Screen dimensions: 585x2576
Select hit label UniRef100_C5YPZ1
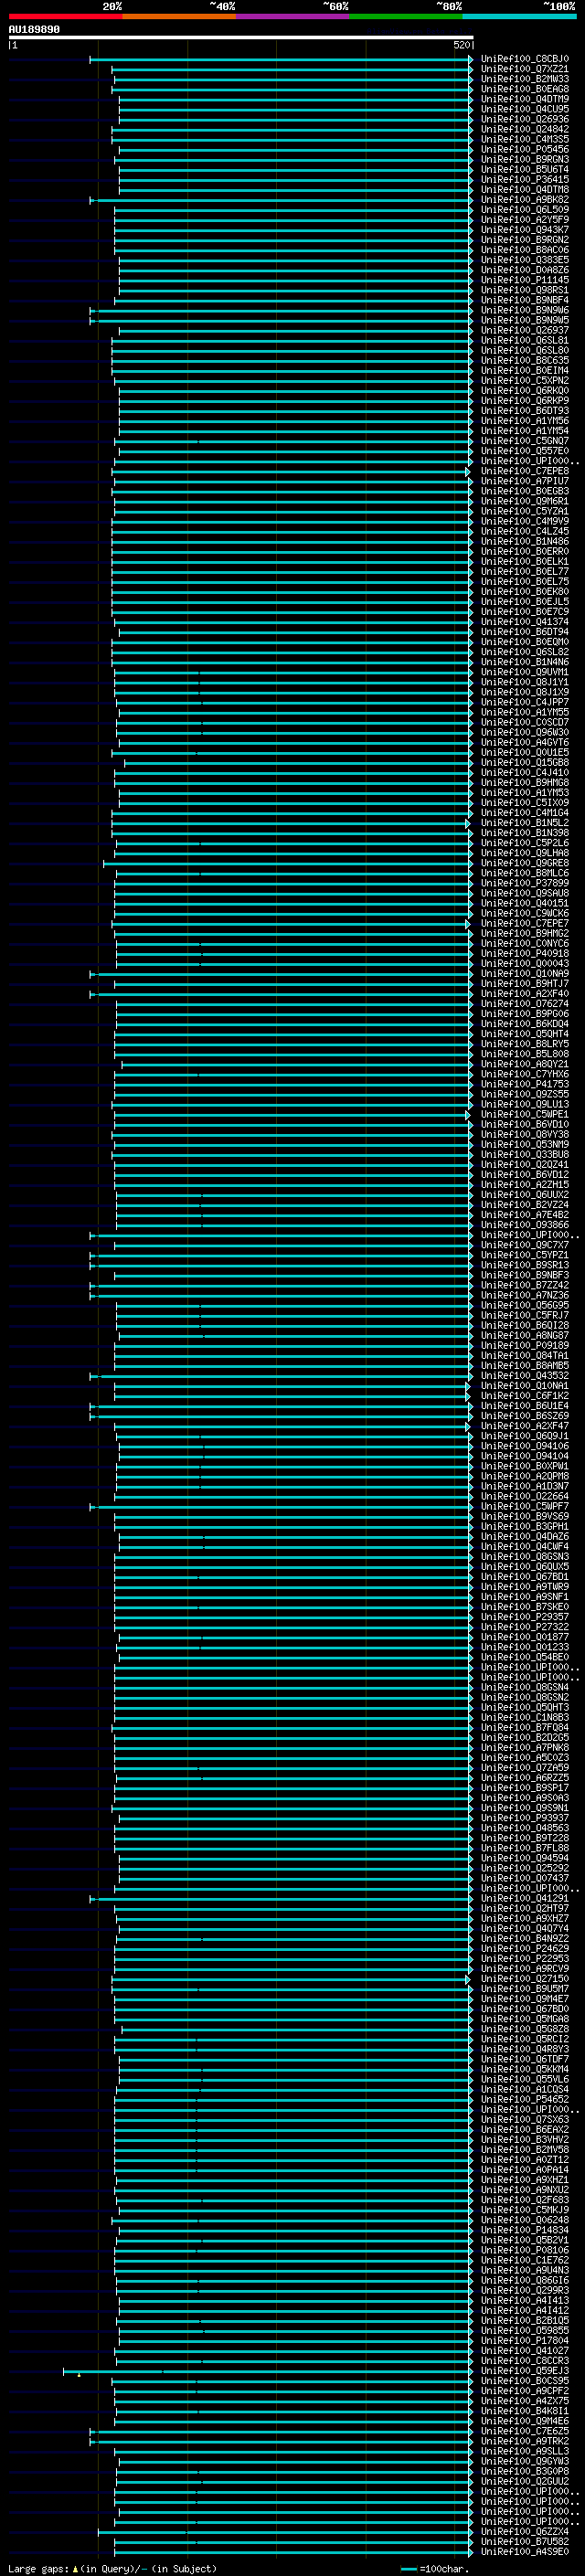[x=525, y=1255]
